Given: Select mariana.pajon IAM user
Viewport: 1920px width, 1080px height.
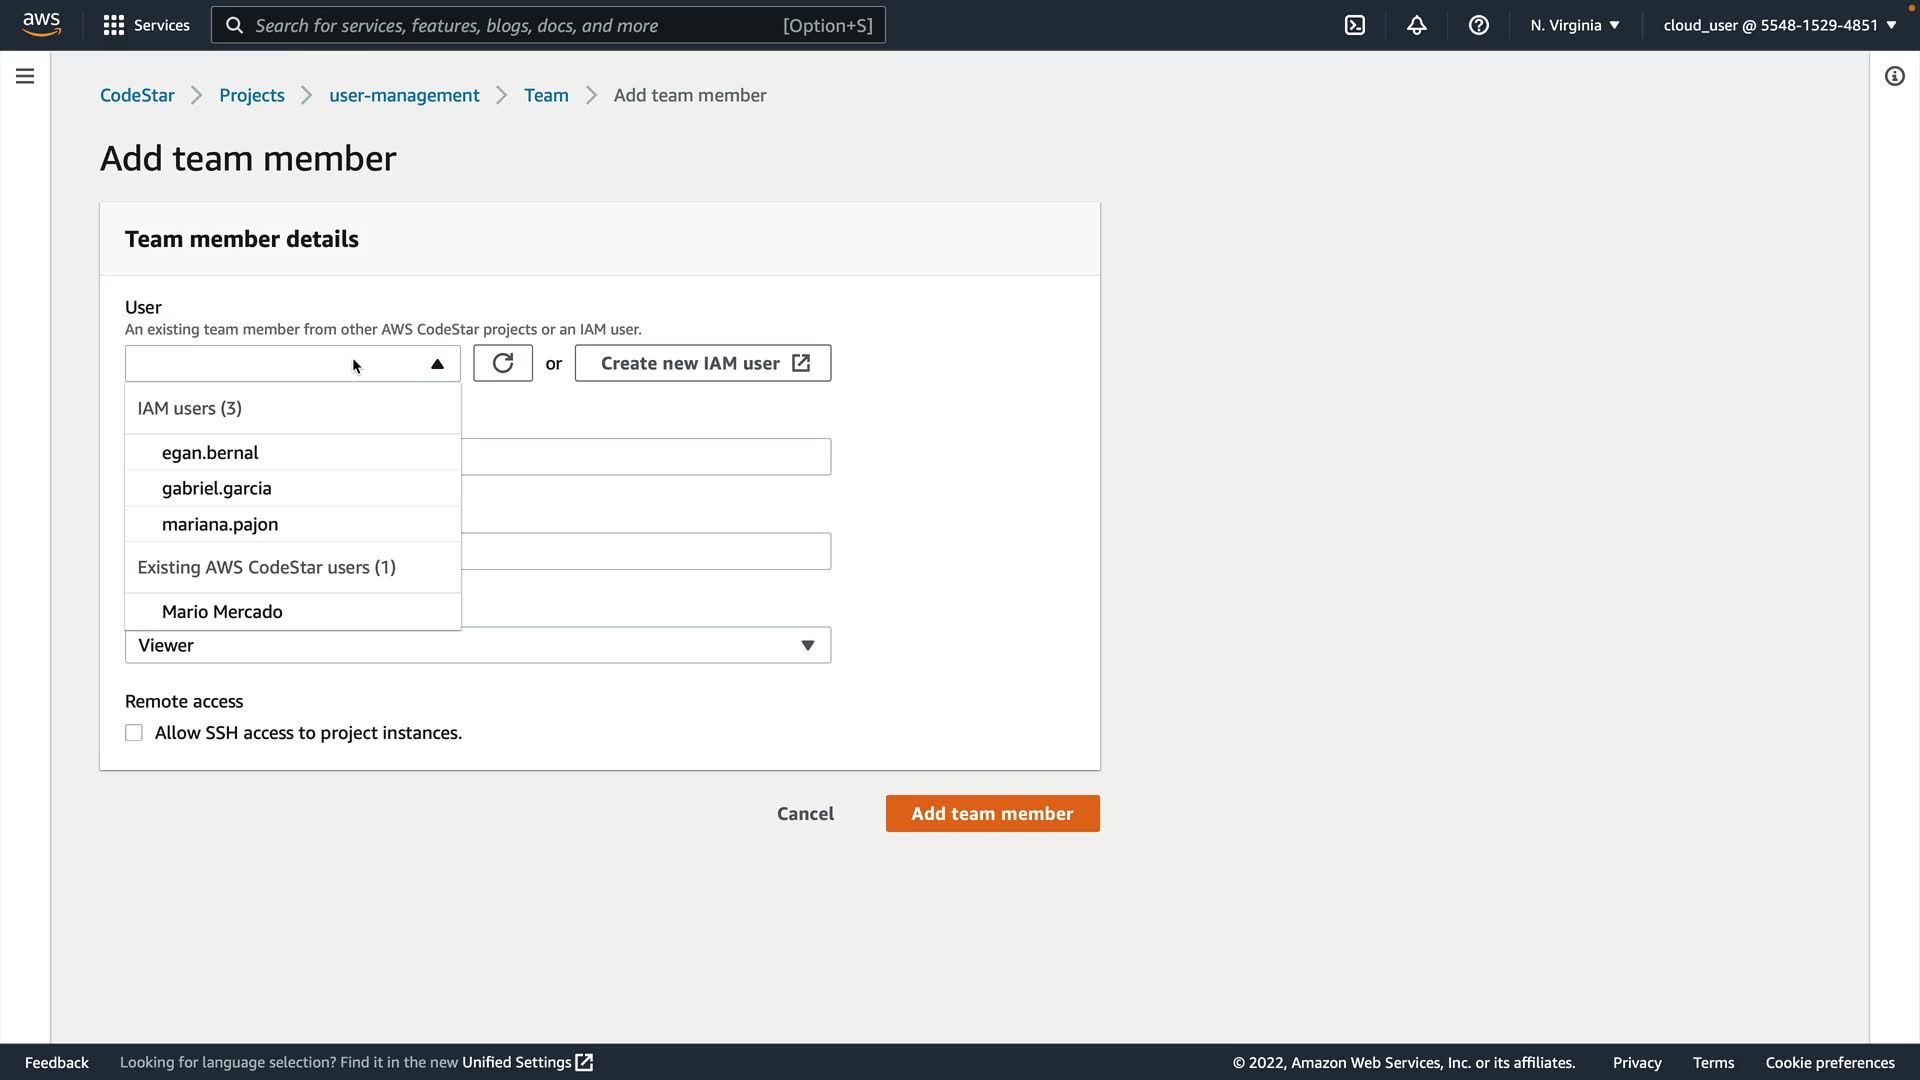Looking at the screenshot, I should pos(220,524).
